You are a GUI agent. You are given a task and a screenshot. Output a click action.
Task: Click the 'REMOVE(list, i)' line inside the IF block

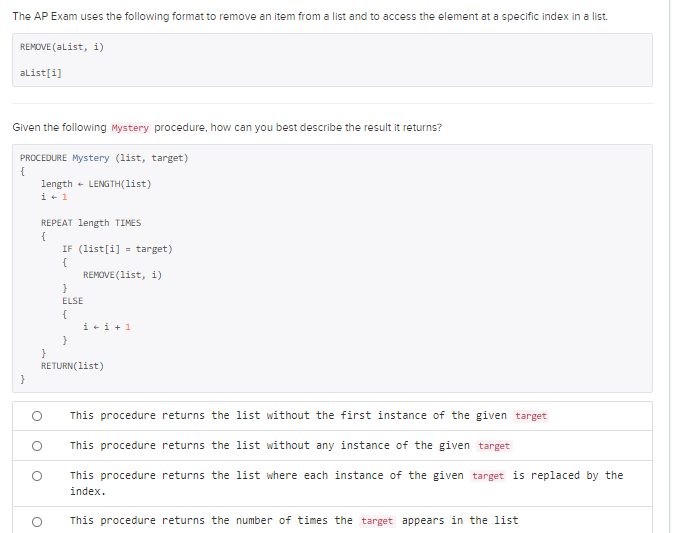(122, 275)
